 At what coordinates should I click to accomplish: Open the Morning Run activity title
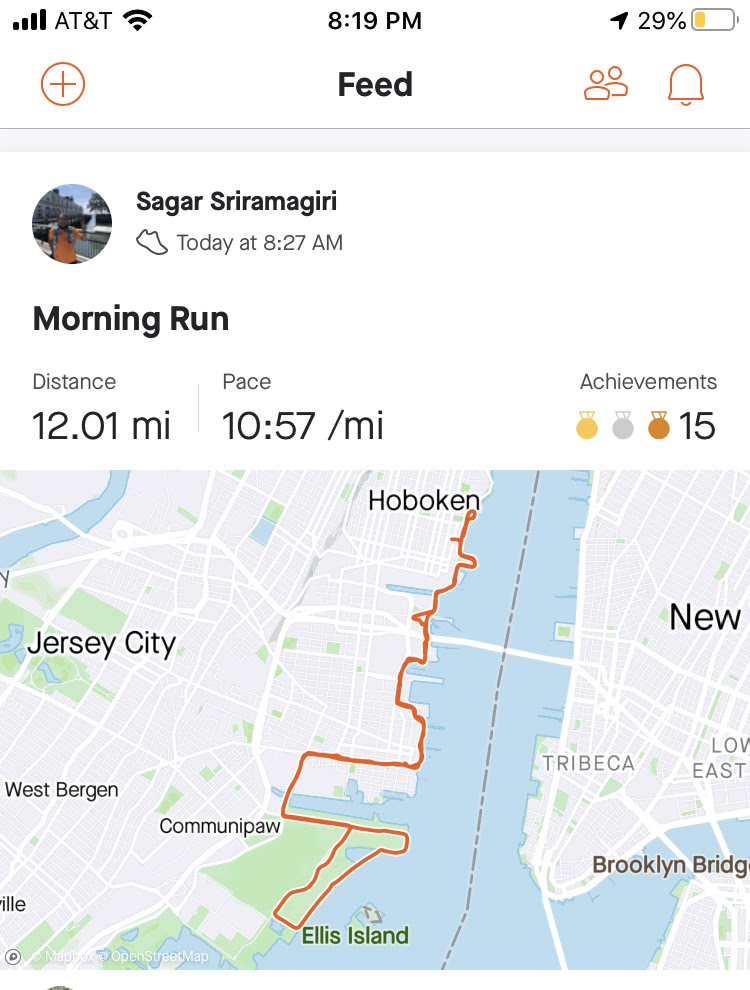(131, 319)
